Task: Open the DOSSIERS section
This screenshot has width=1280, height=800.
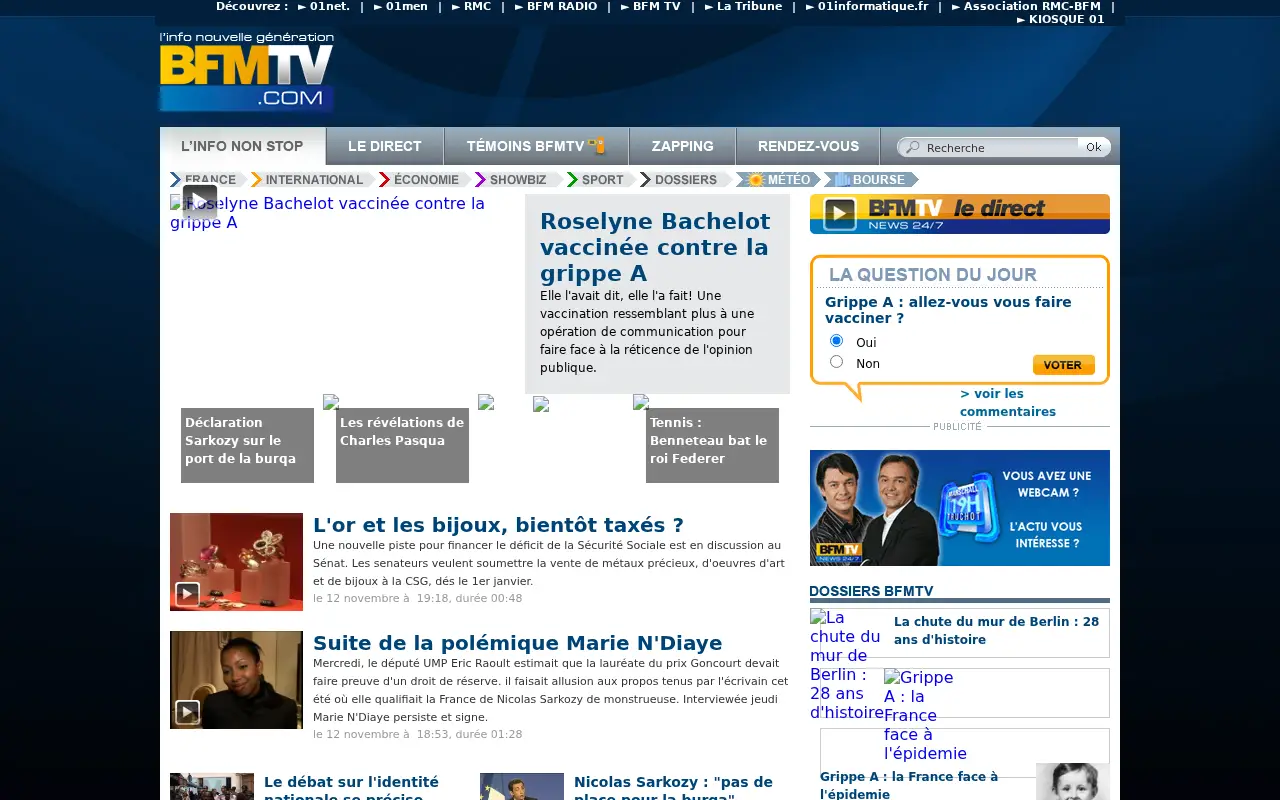Action: point(685,180)
